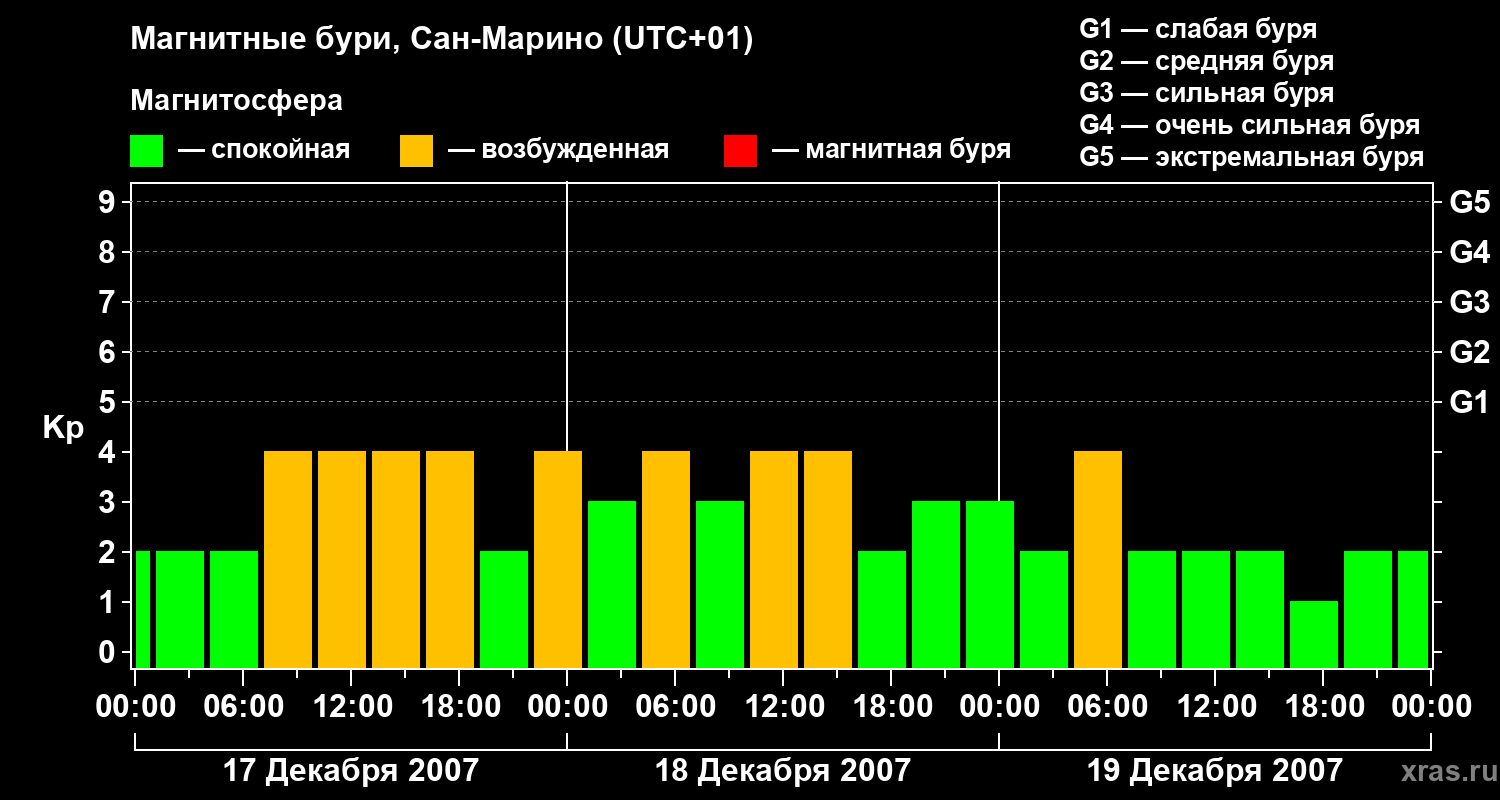Click the 'G2 — средняя буря' line
This screenshot has width=1500, height=800.
point(1206,61)
